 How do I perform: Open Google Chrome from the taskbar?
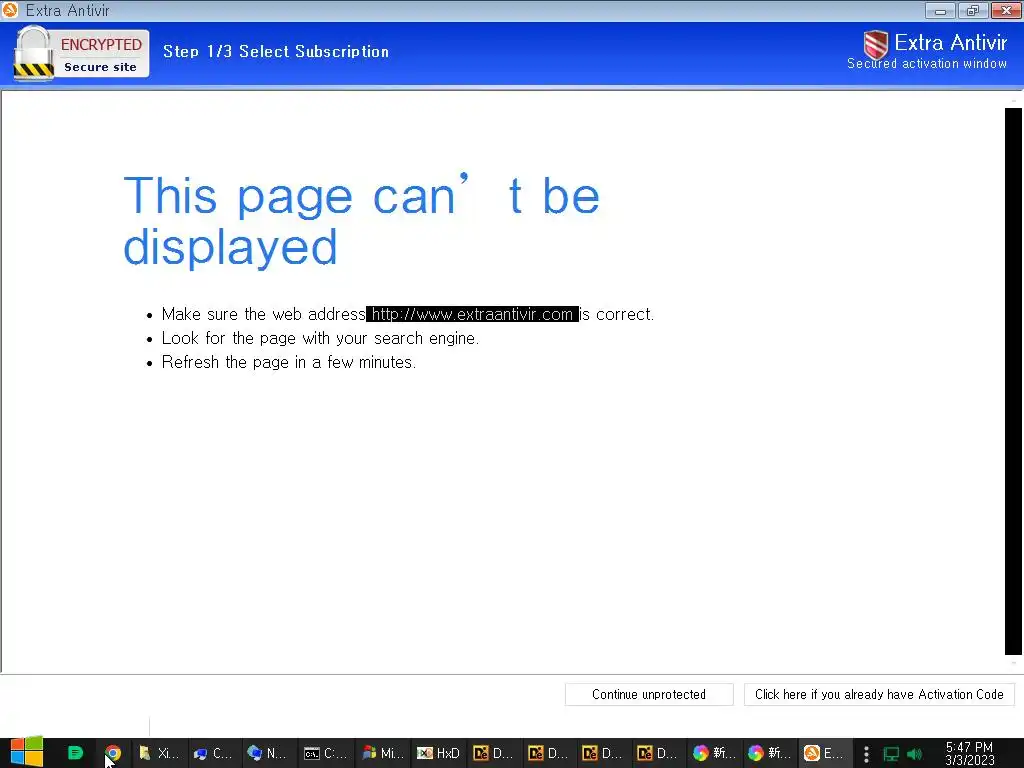point(113,753)
